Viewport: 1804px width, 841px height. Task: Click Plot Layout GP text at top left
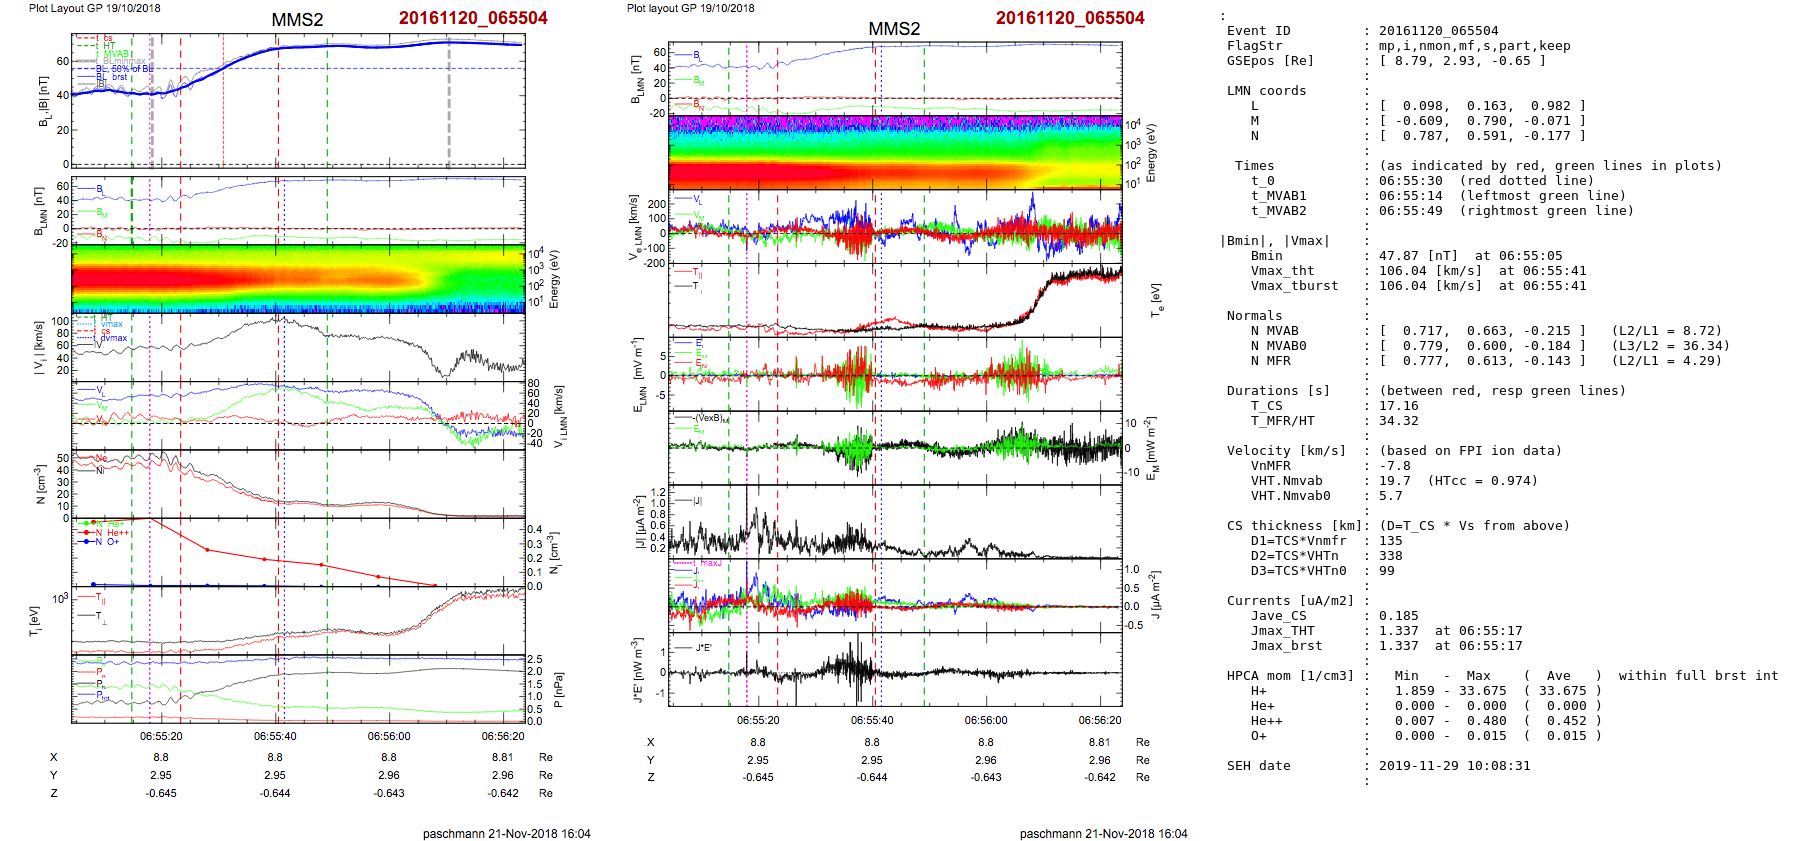(94, 8)
